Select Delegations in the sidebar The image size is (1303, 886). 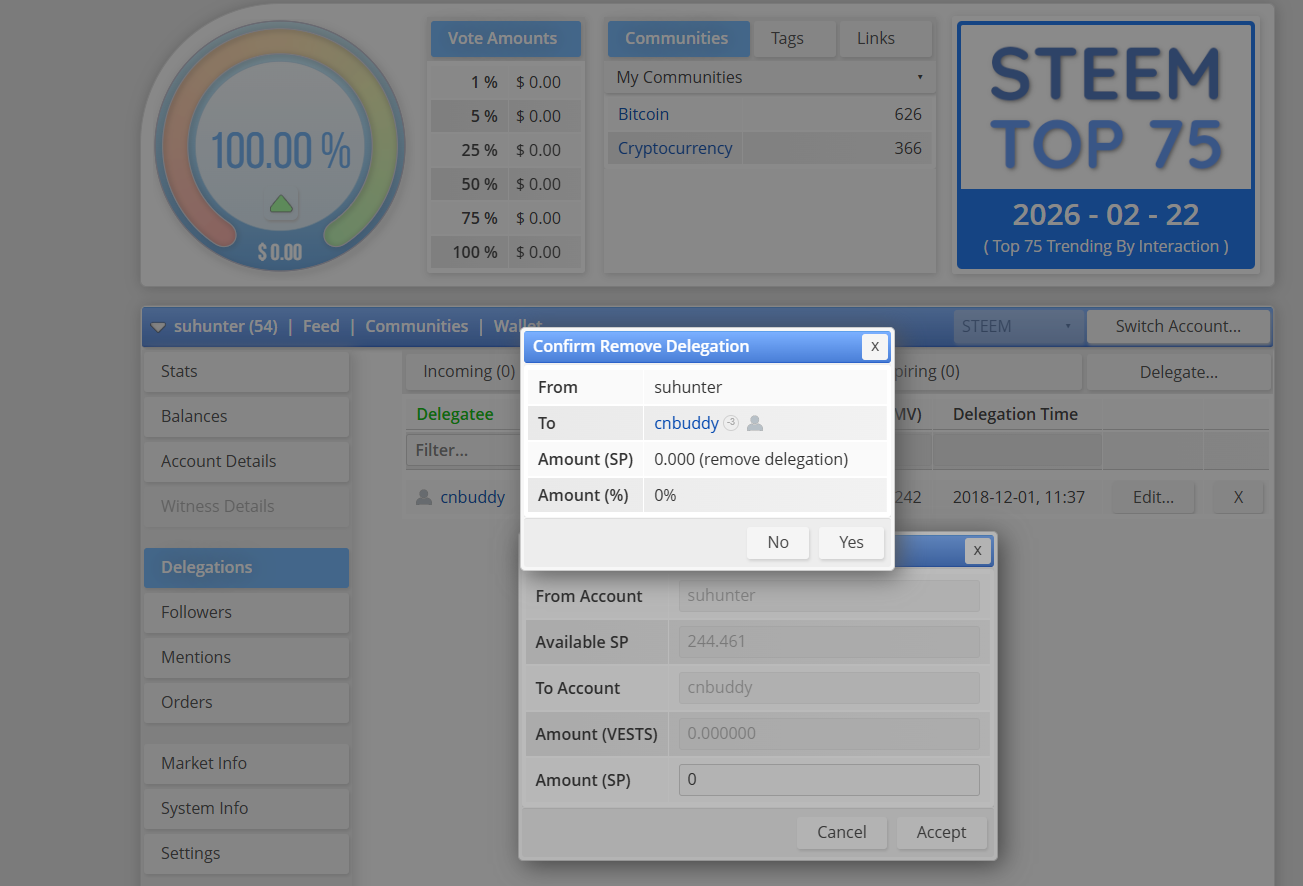[x=246, y=567]
